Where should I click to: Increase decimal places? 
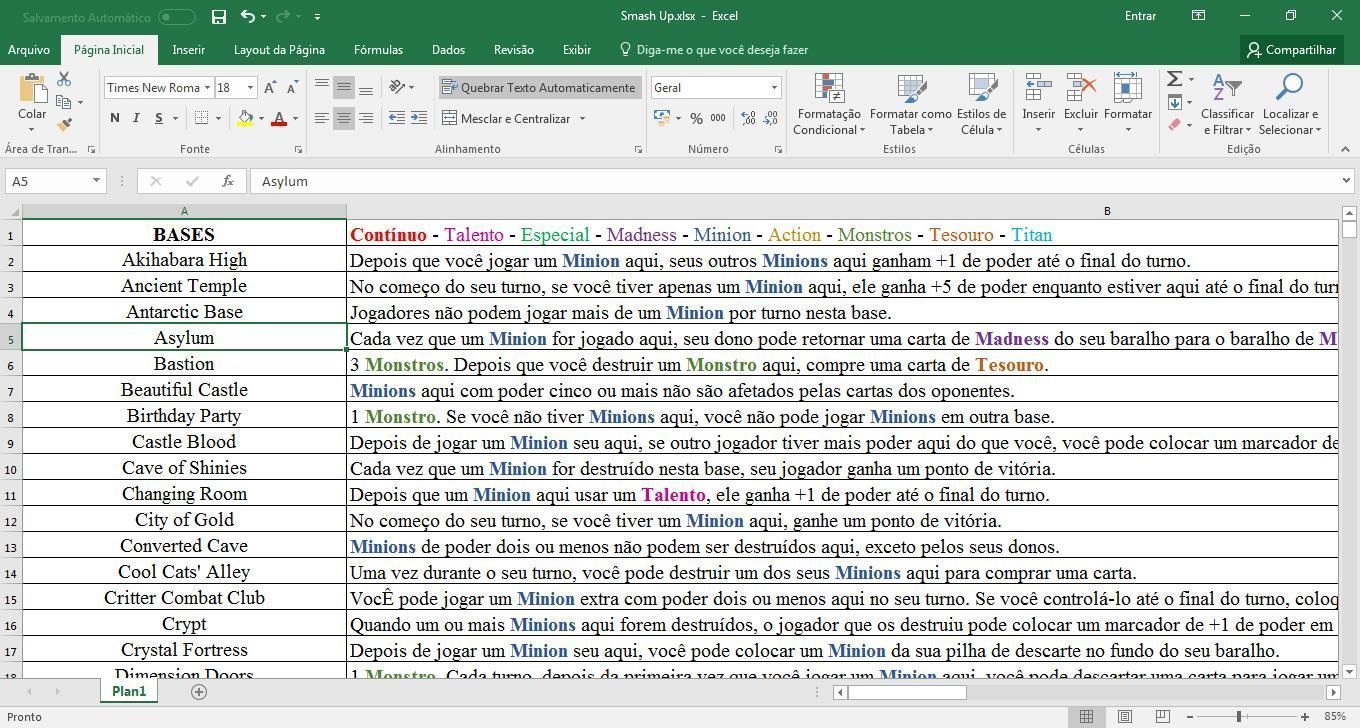[747, 118]
